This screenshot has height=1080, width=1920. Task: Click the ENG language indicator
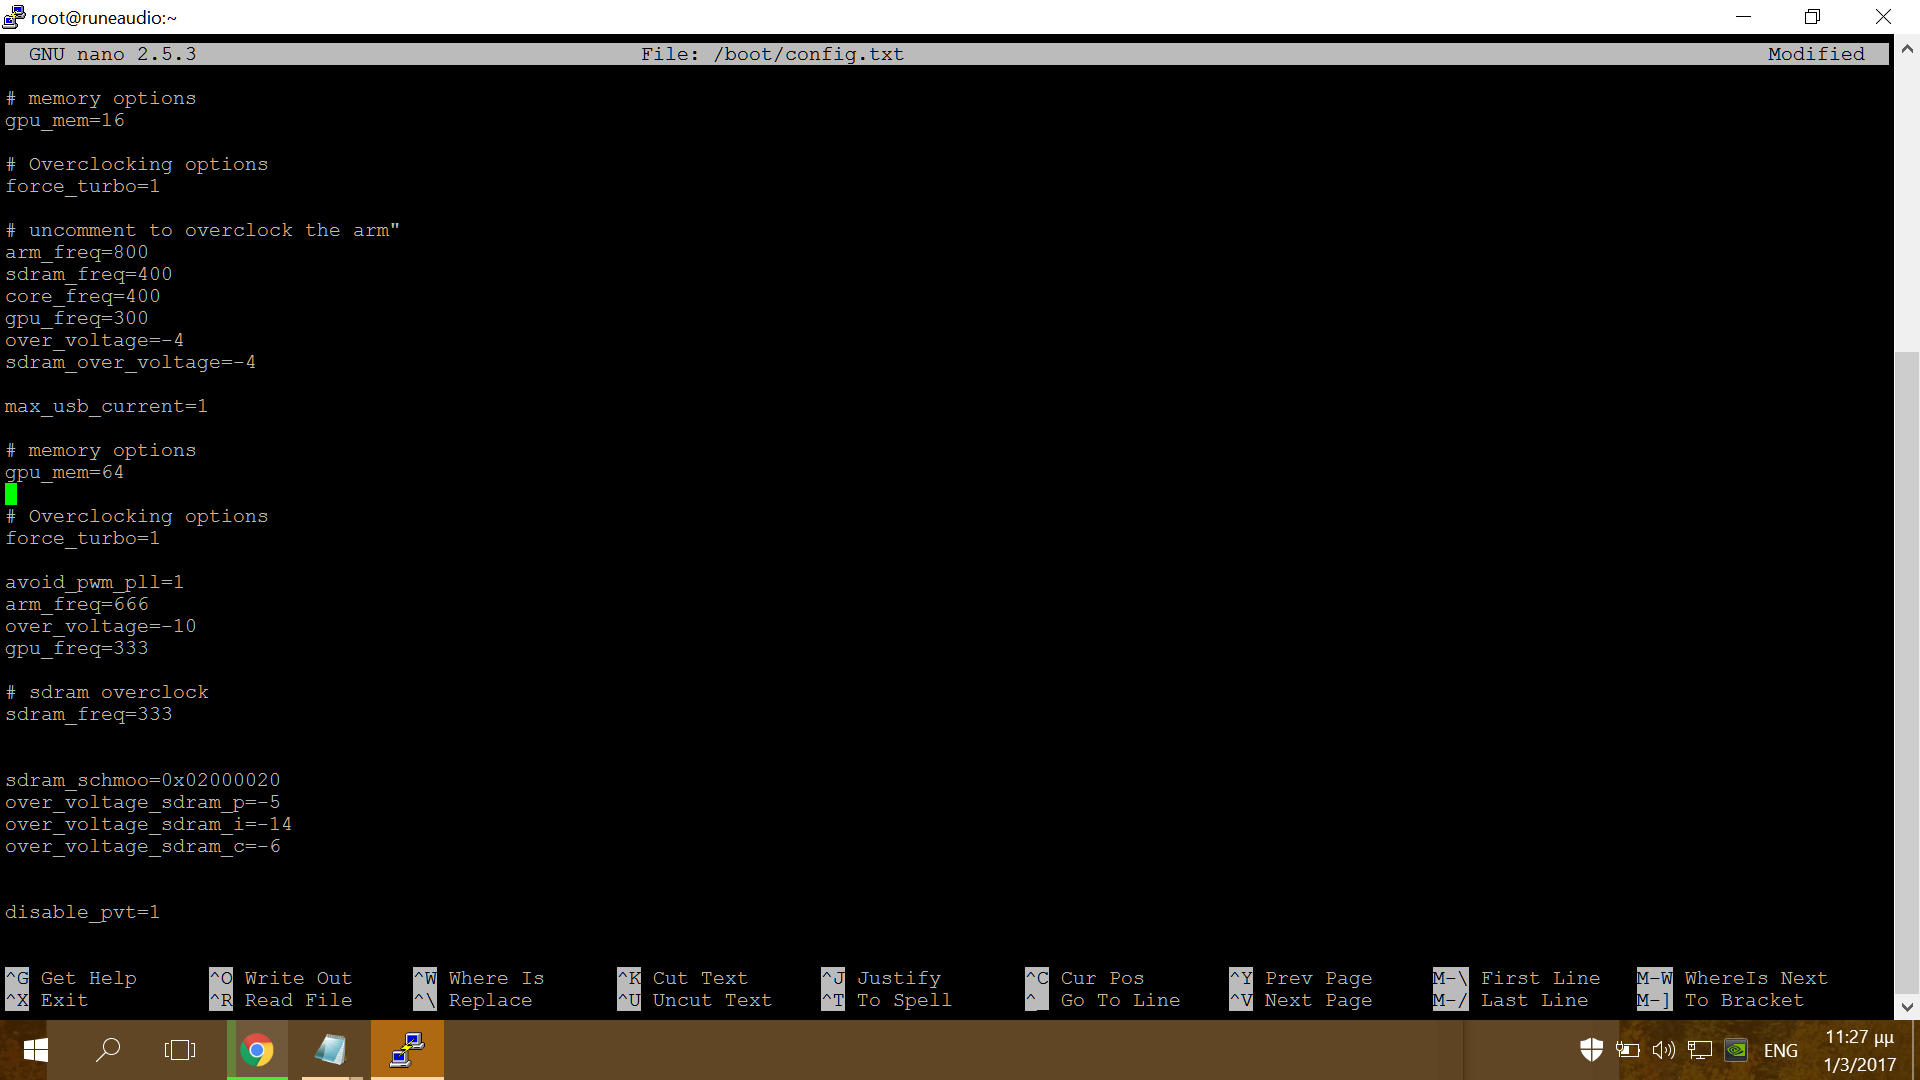pos(1780,1050)
